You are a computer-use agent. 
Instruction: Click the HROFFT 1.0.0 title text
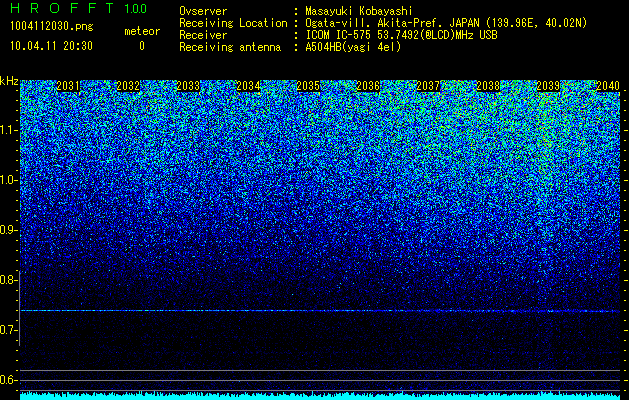[79, 8]
